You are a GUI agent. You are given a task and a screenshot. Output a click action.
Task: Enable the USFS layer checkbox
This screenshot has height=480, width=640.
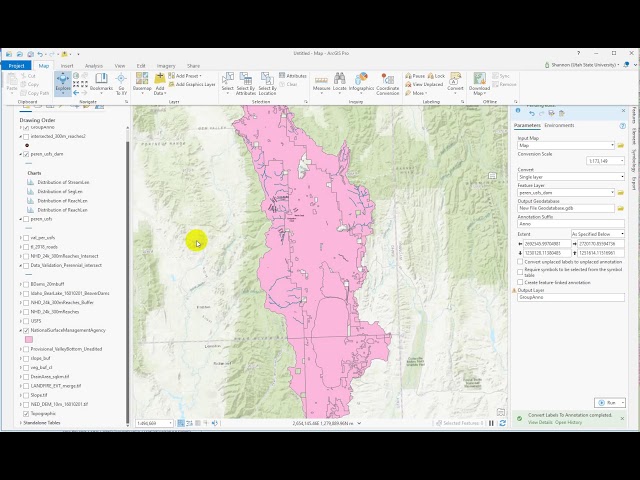coord(26,321)
